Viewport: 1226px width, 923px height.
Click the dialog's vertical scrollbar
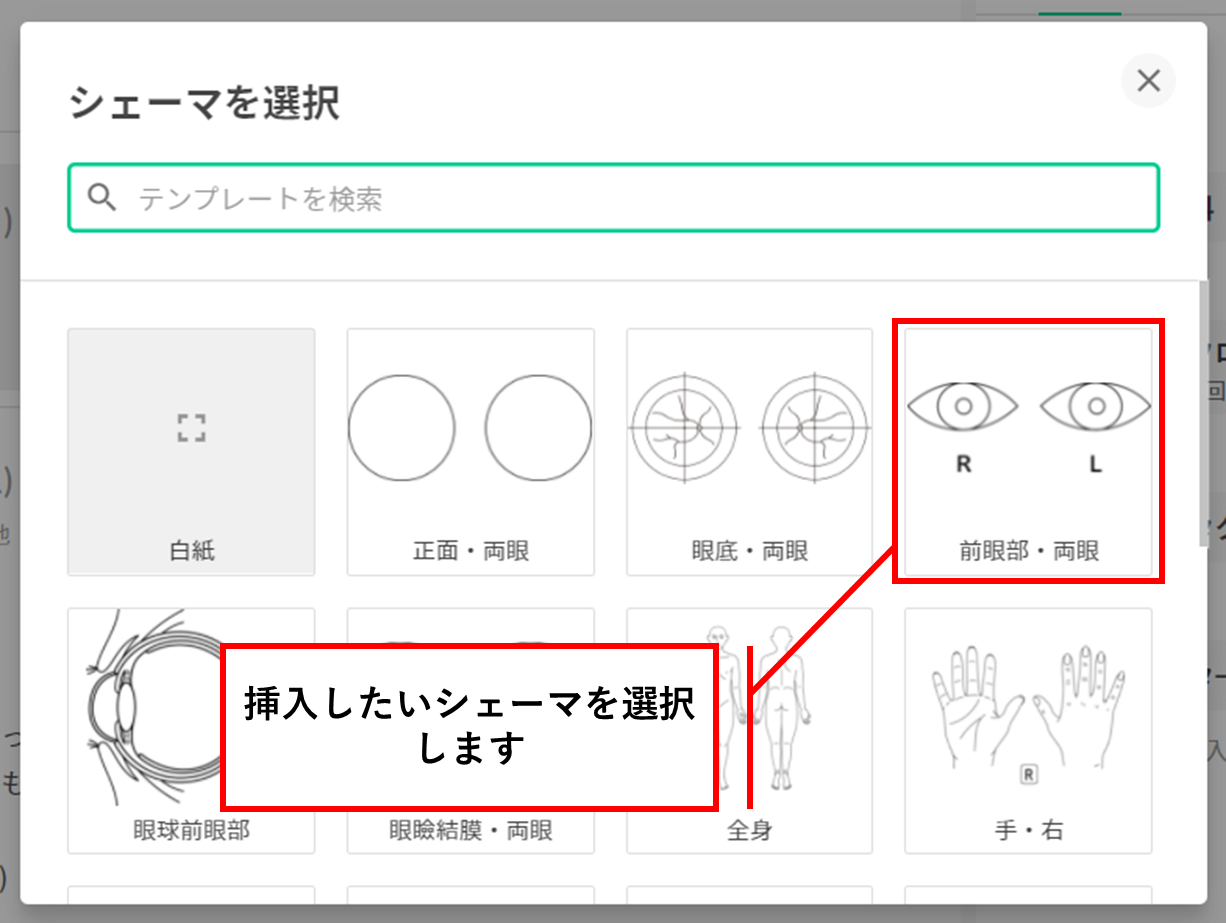pos(1203,414)
